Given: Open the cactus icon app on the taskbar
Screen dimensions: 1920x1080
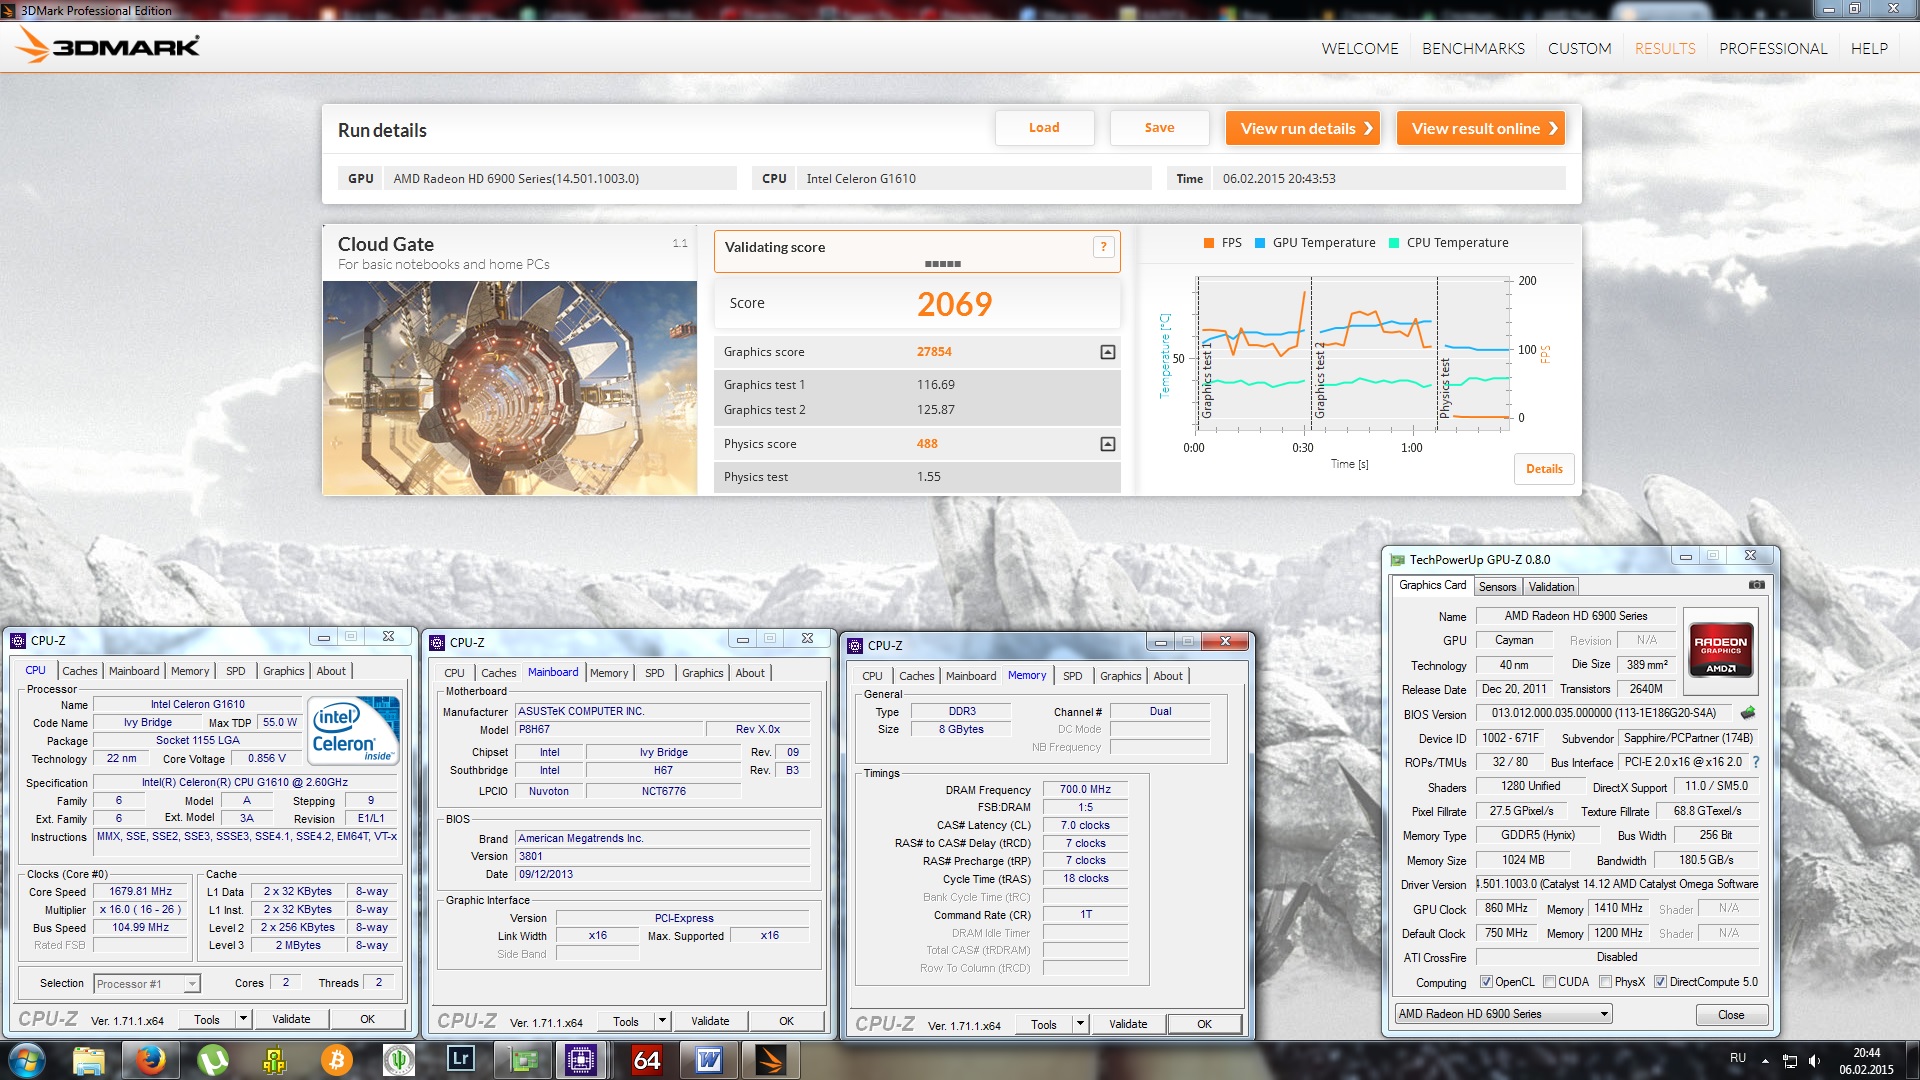Looking at the screenshot, I should coord(399,1060).
